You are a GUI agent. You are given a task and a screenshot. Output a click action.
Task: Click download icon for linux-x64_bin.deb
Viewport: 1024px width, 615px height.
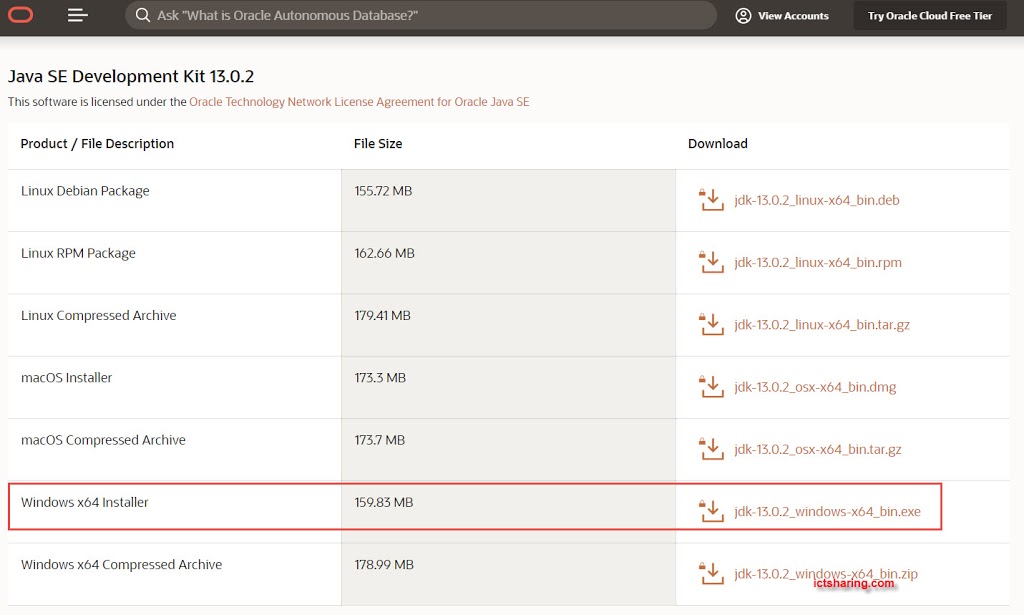(711, 200)
